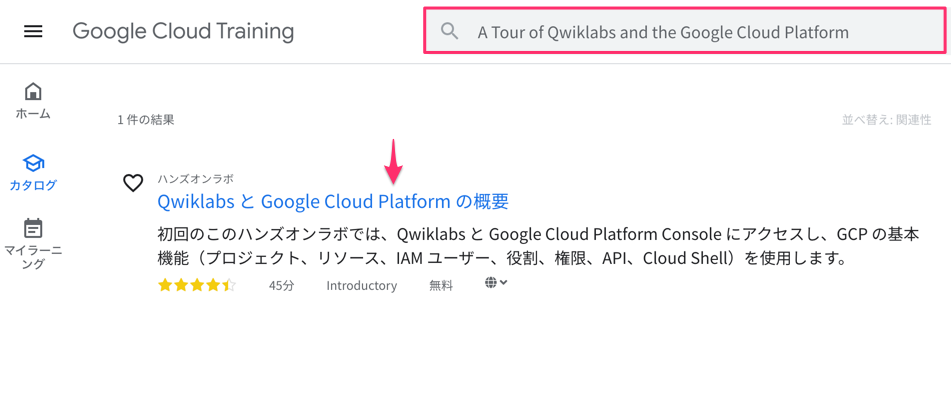Click the globe language icon

click(491, 282)
